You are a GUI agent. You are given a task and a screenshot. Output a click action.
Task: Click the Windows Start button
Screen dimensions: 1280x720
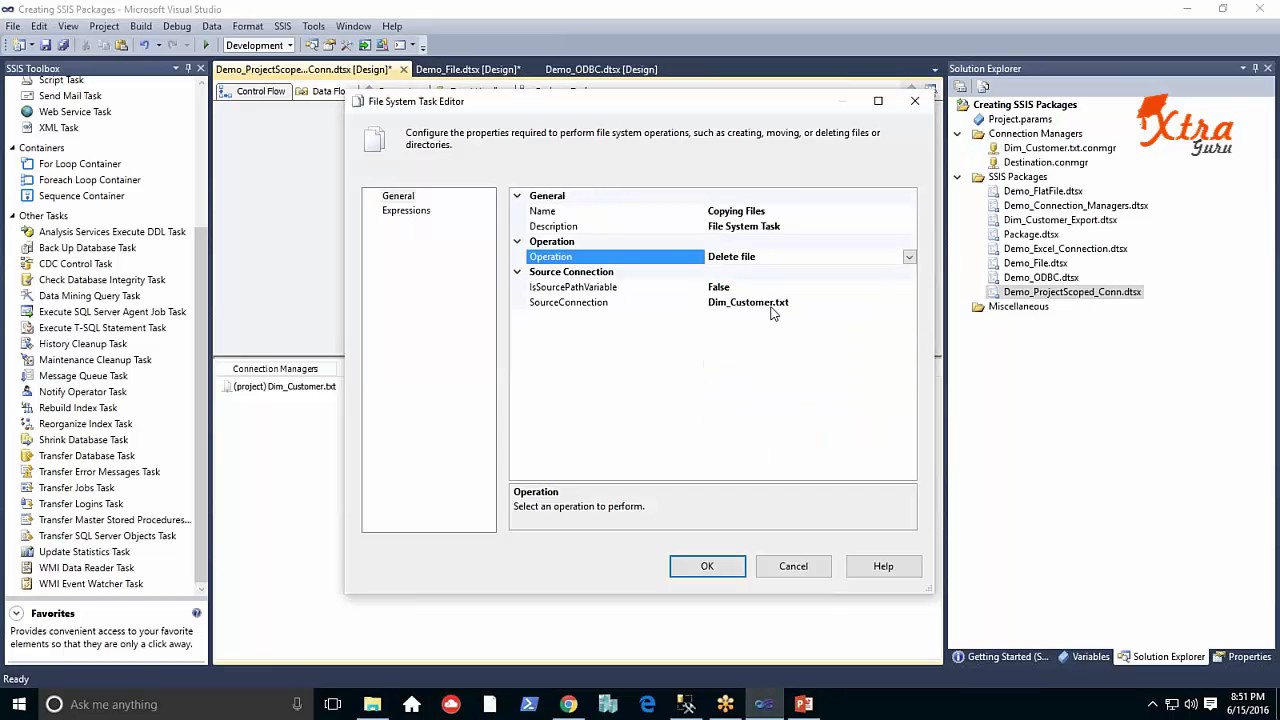point(19,704)
